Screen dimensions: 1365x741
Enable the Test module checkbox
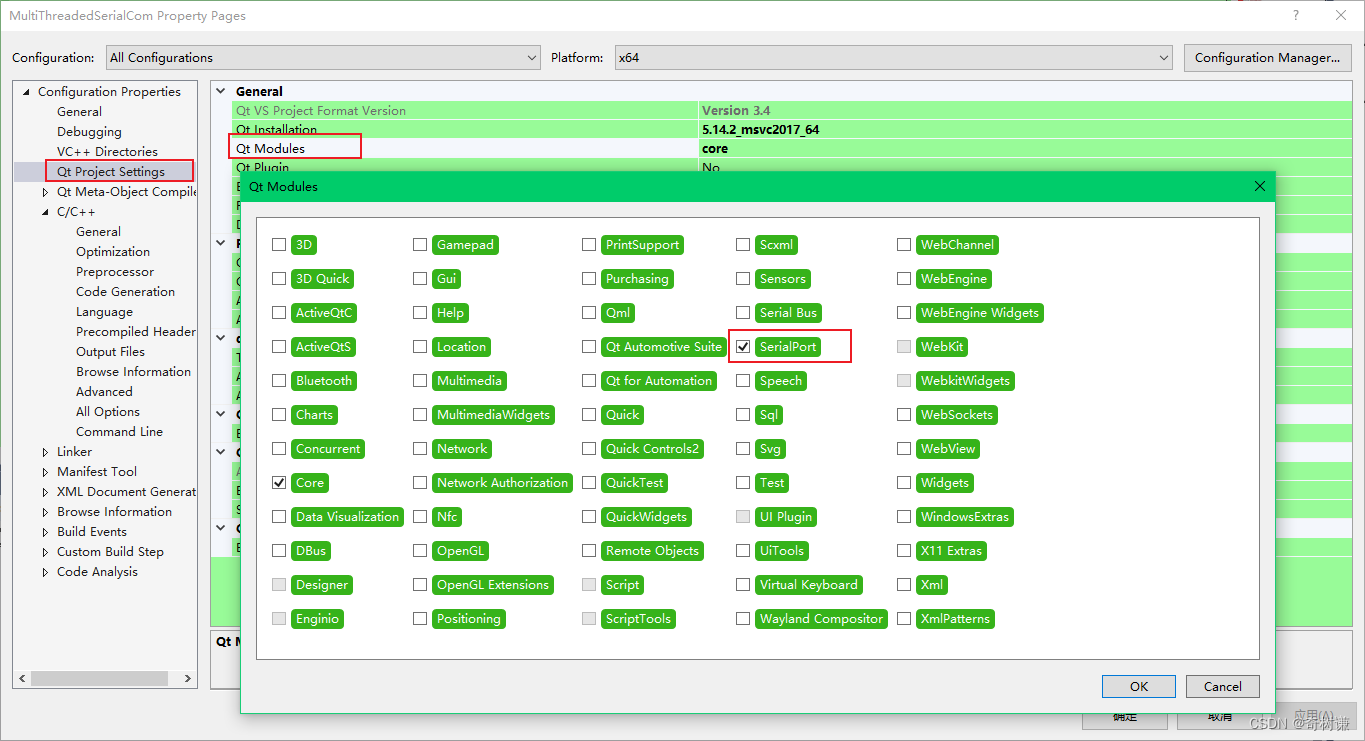pos(743,483)
